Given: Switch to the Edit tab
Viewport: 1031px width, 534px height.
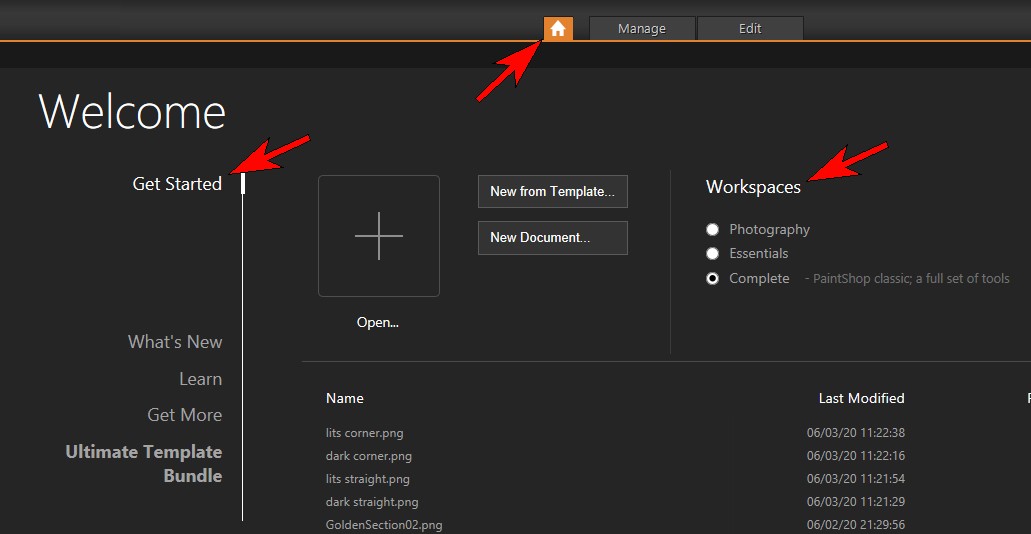Looking at the screenshot, I should coord(750,29).
